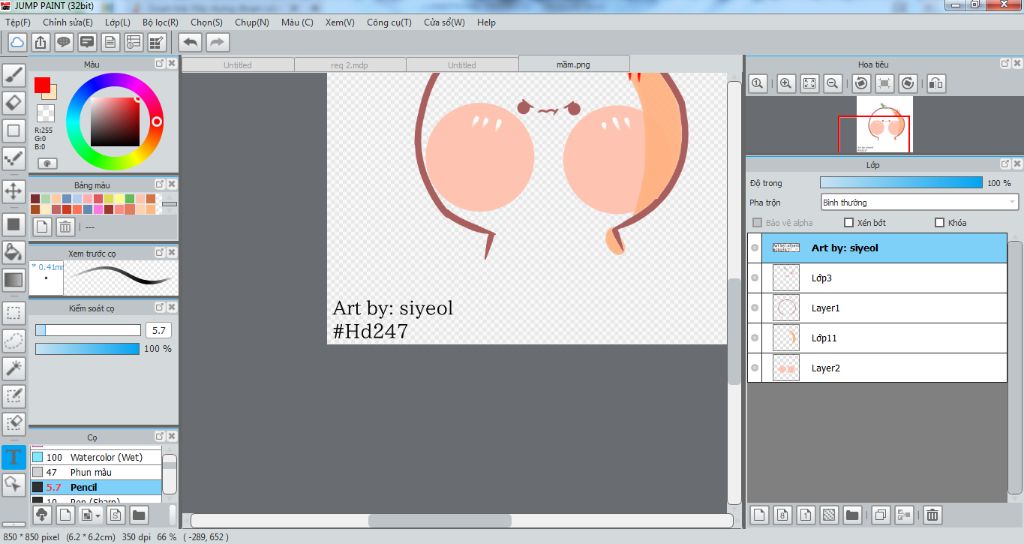The image size is (1024, 544).
Task: Switch to the req 2.mdp tab
Action: point(350,65)
